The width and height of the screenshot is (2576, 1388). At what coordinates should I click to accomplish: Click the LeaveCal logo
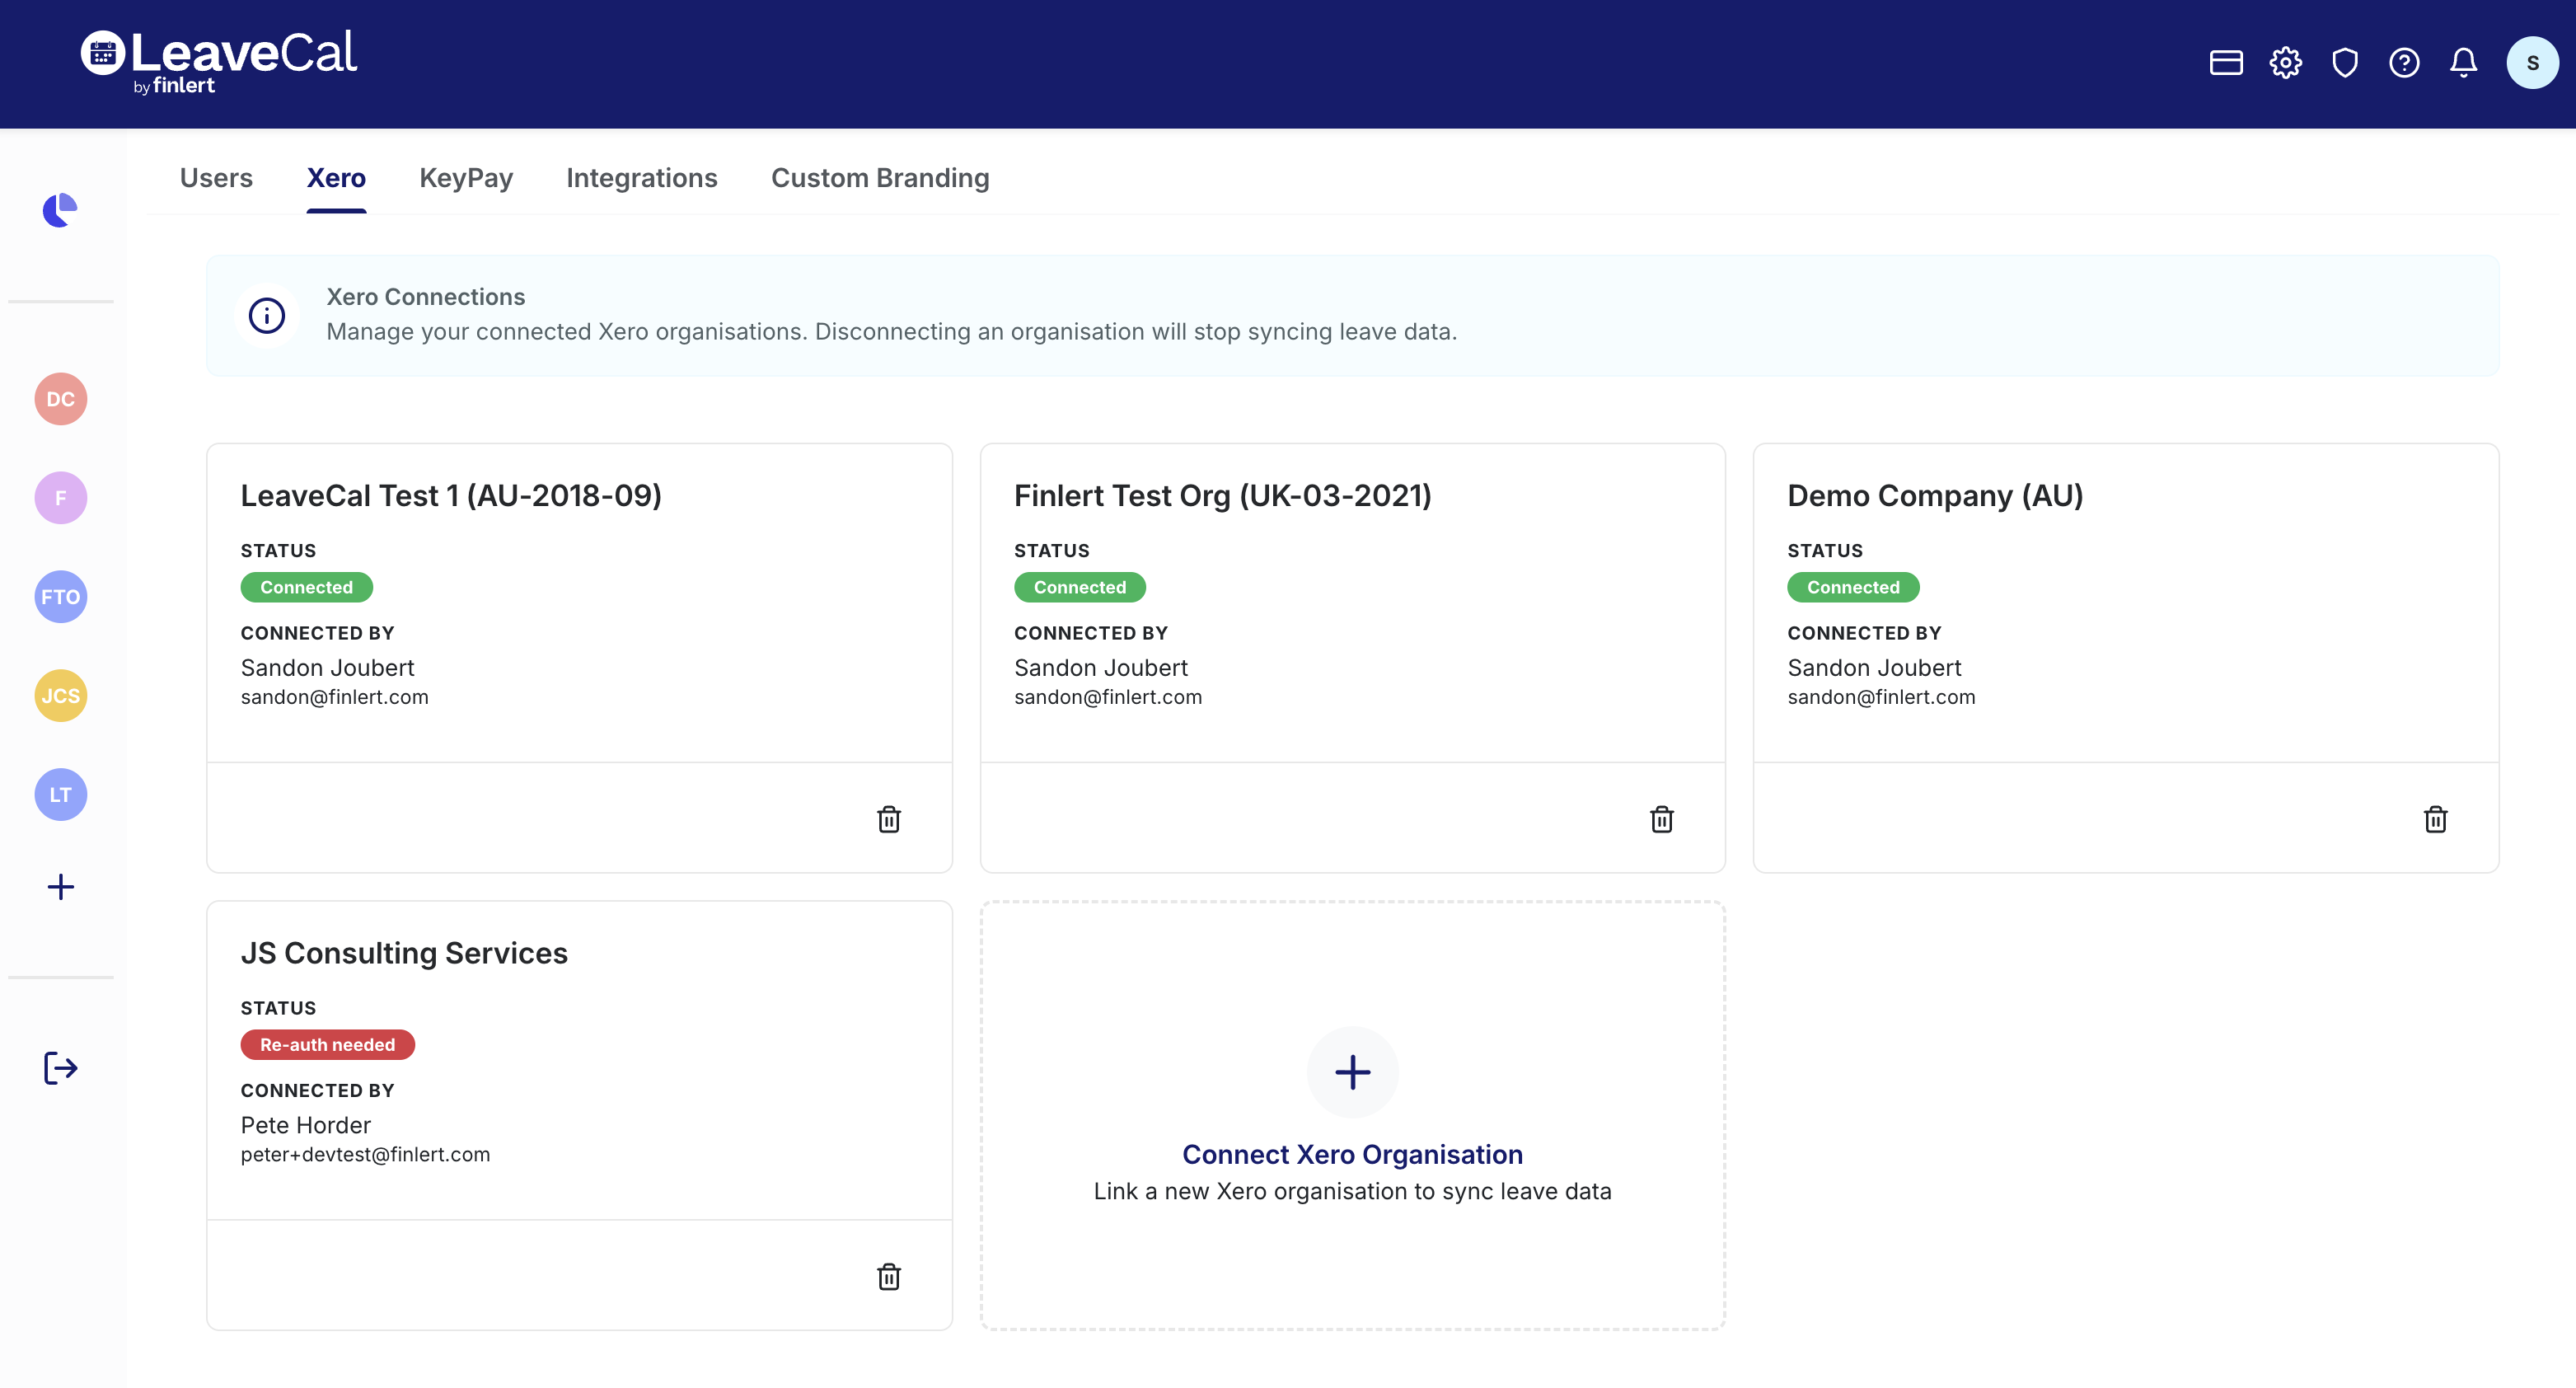tap(218, 62)
